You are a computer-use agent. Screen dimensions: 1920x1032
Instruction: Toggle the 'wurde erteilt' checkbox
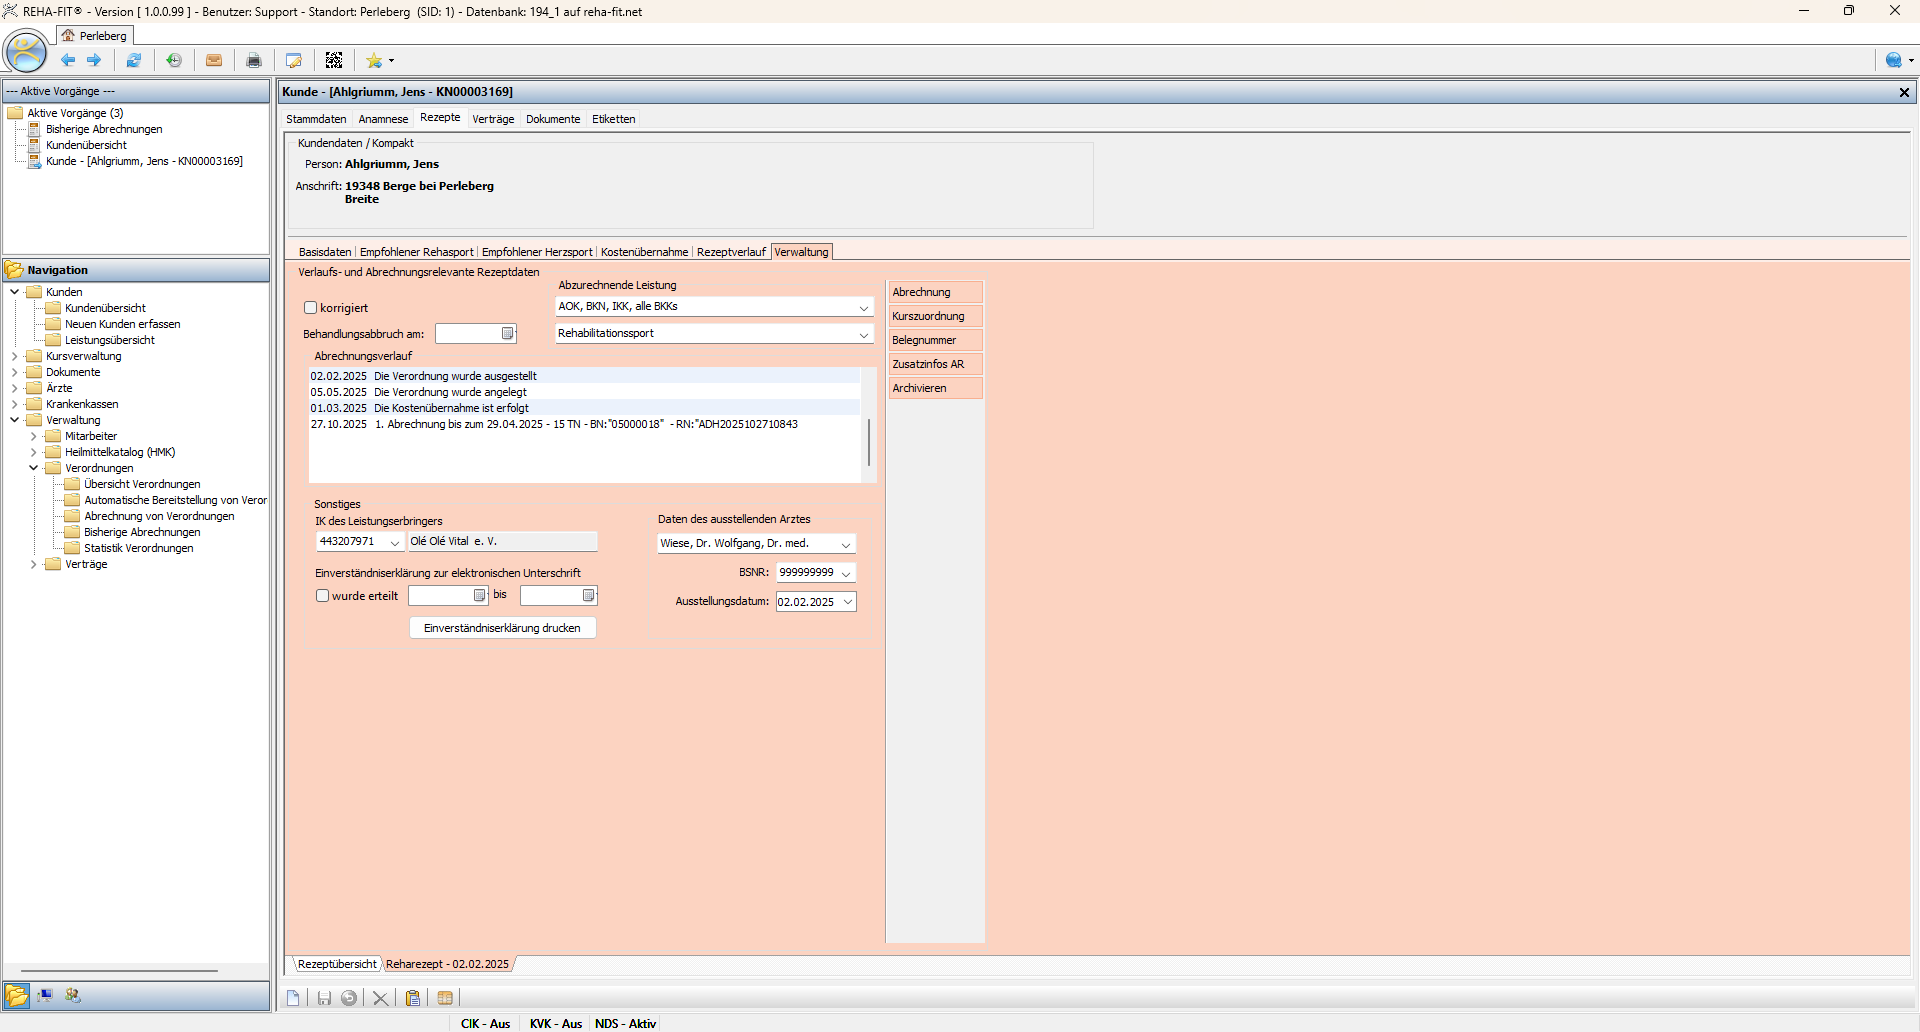click(322, 596)
